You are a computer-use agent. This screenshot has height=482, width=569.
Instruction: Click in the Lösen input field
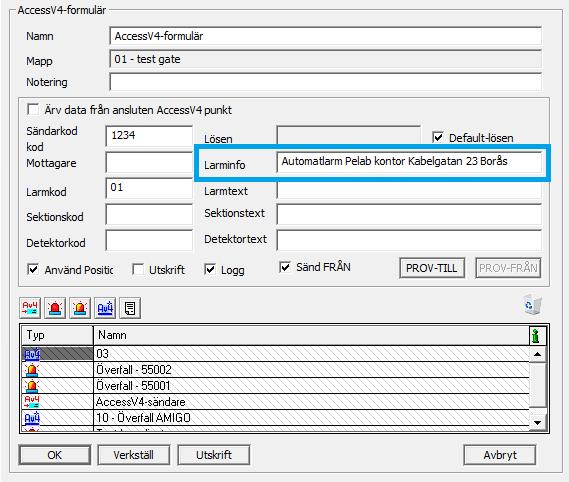click(348, 135)
